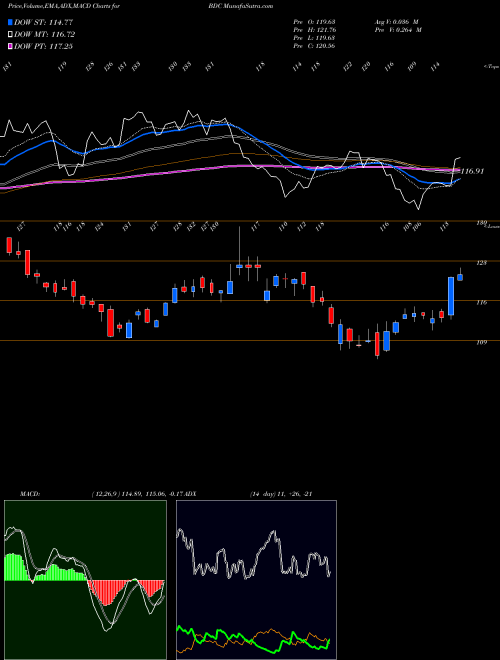Click the 'Avg V: 0.086 M' volume text

coord(396,22)
